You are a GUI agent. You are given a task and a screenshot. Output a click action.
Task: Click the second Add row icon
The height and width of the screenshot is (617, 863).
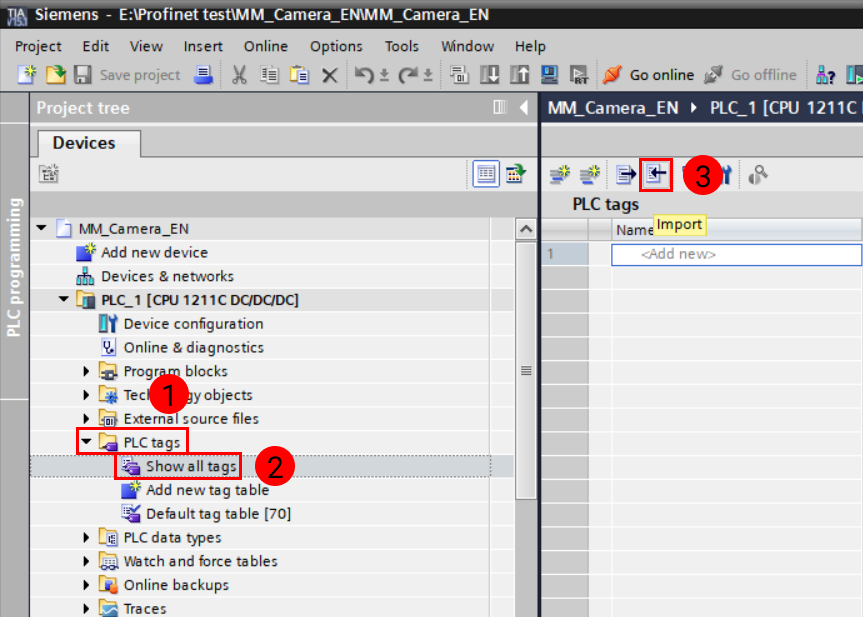(x=589, y=174)
